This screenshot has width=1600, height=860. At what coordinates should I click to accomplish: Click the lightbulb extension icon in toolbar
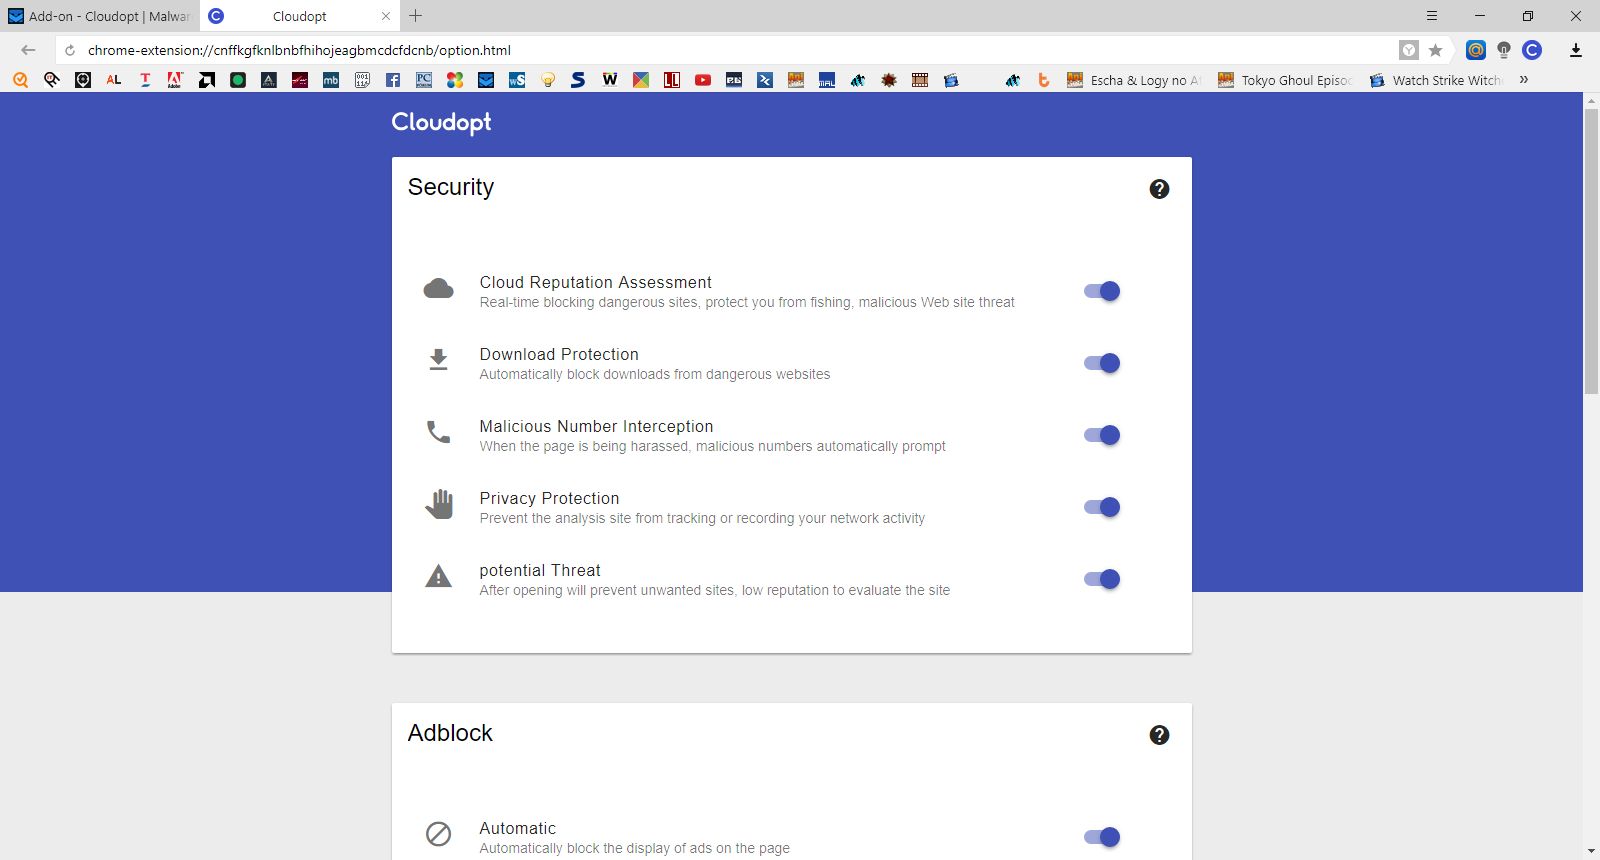point(1504,50)
